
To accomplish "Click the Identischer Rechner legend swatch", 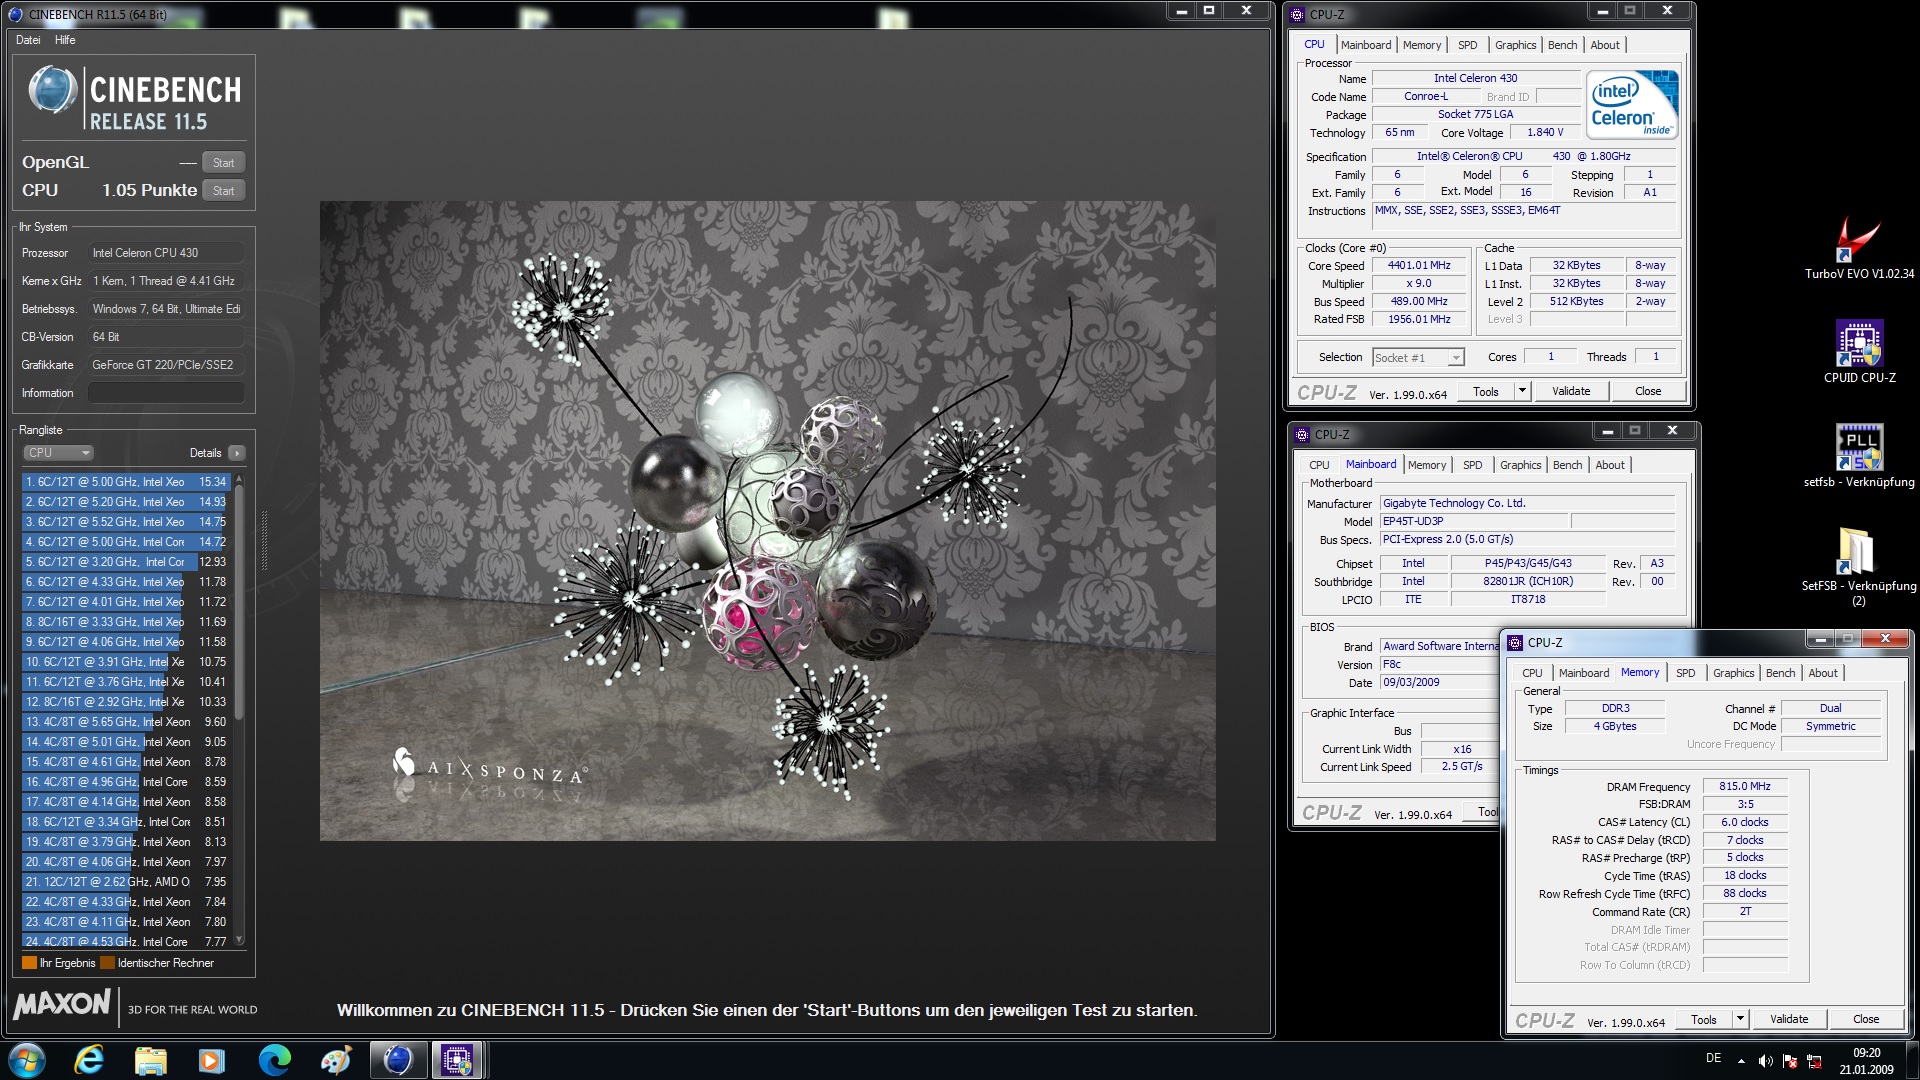I will 107,963.
